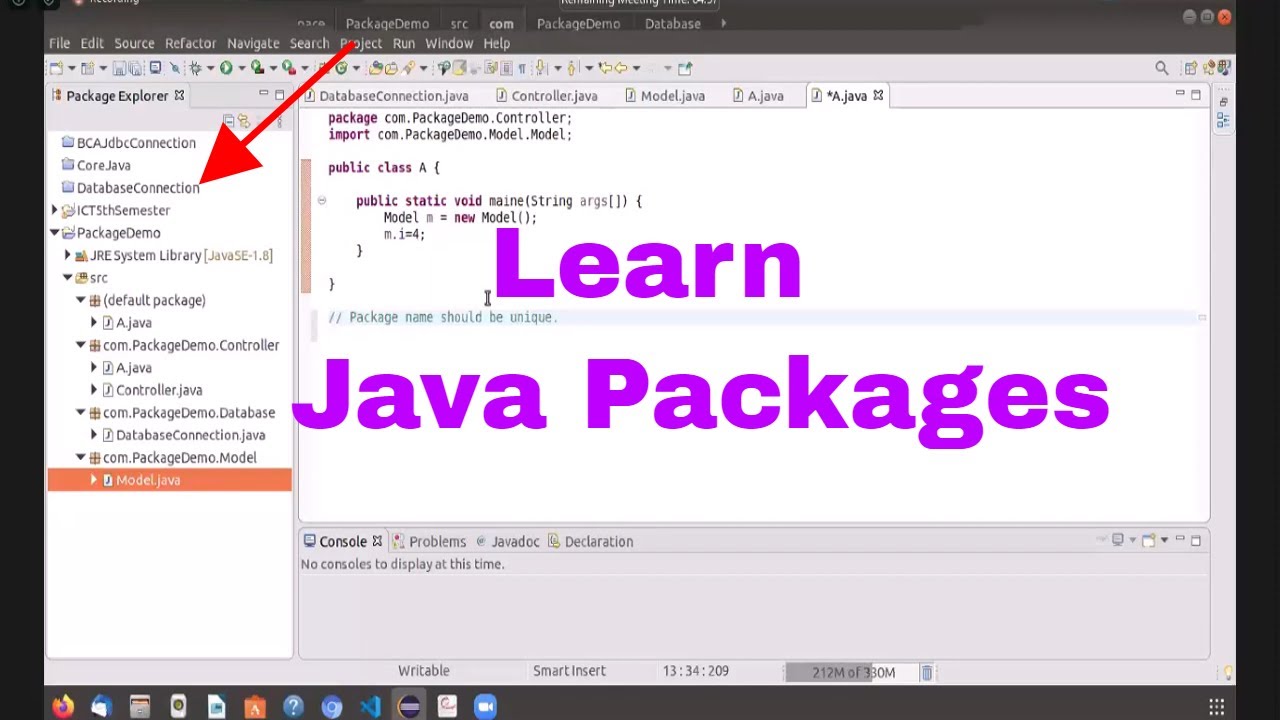Click the comment line in the editor

coord(443,317)
